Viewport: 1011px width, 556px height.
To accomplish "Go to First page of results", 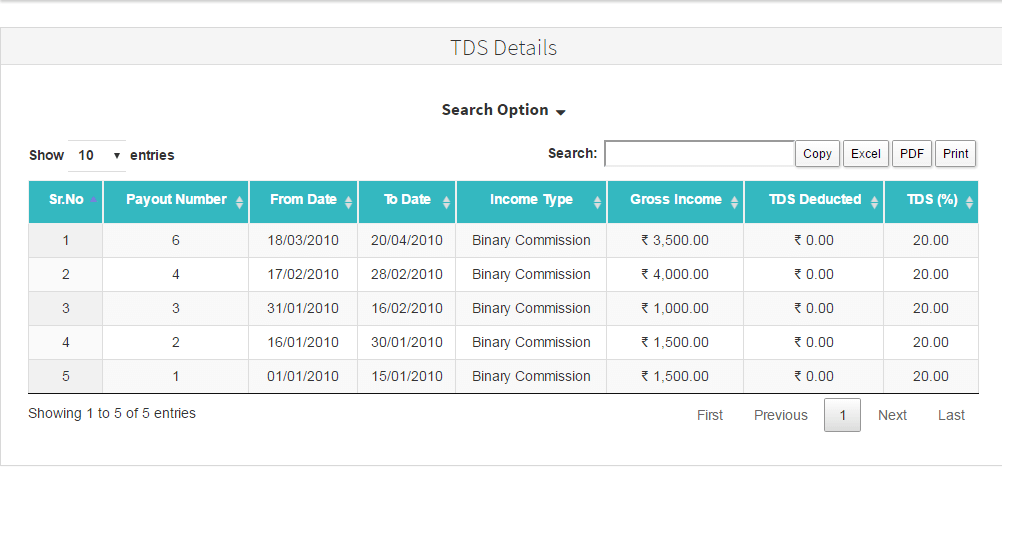I will (x=710, y=415).
